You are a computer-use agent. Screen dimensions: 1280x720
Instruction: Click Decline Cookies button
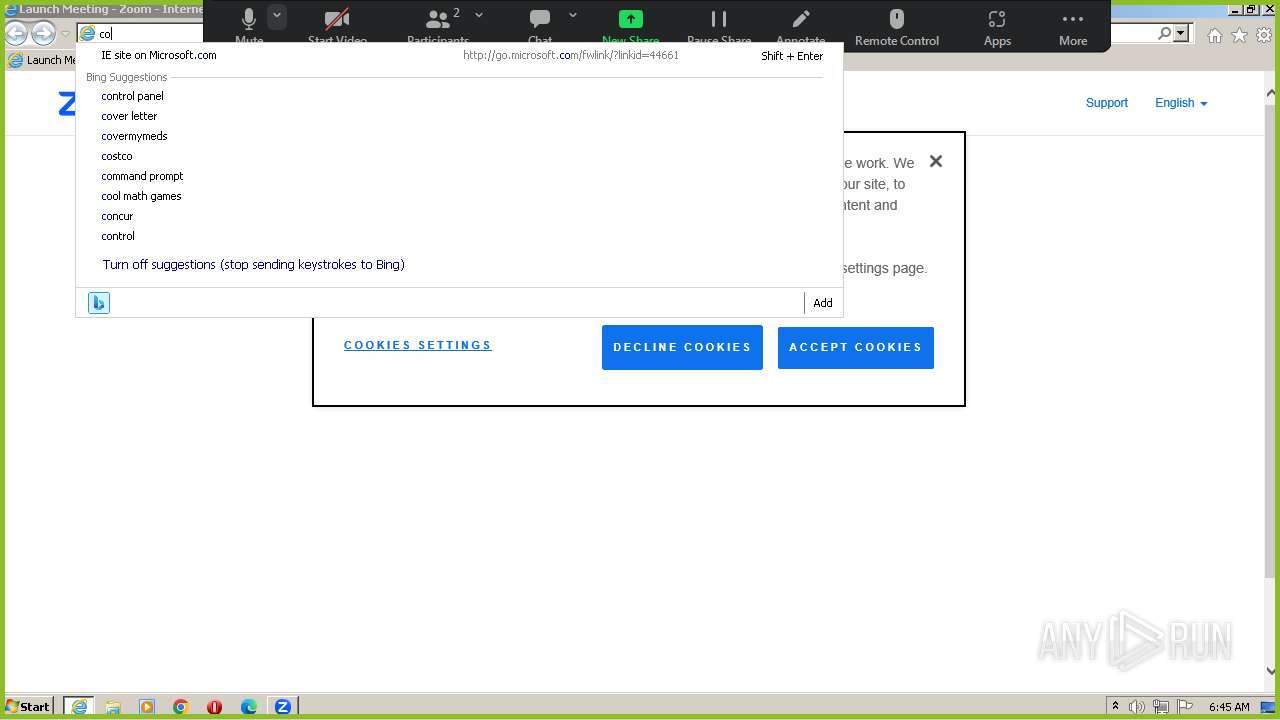click(x=682, y=347)
